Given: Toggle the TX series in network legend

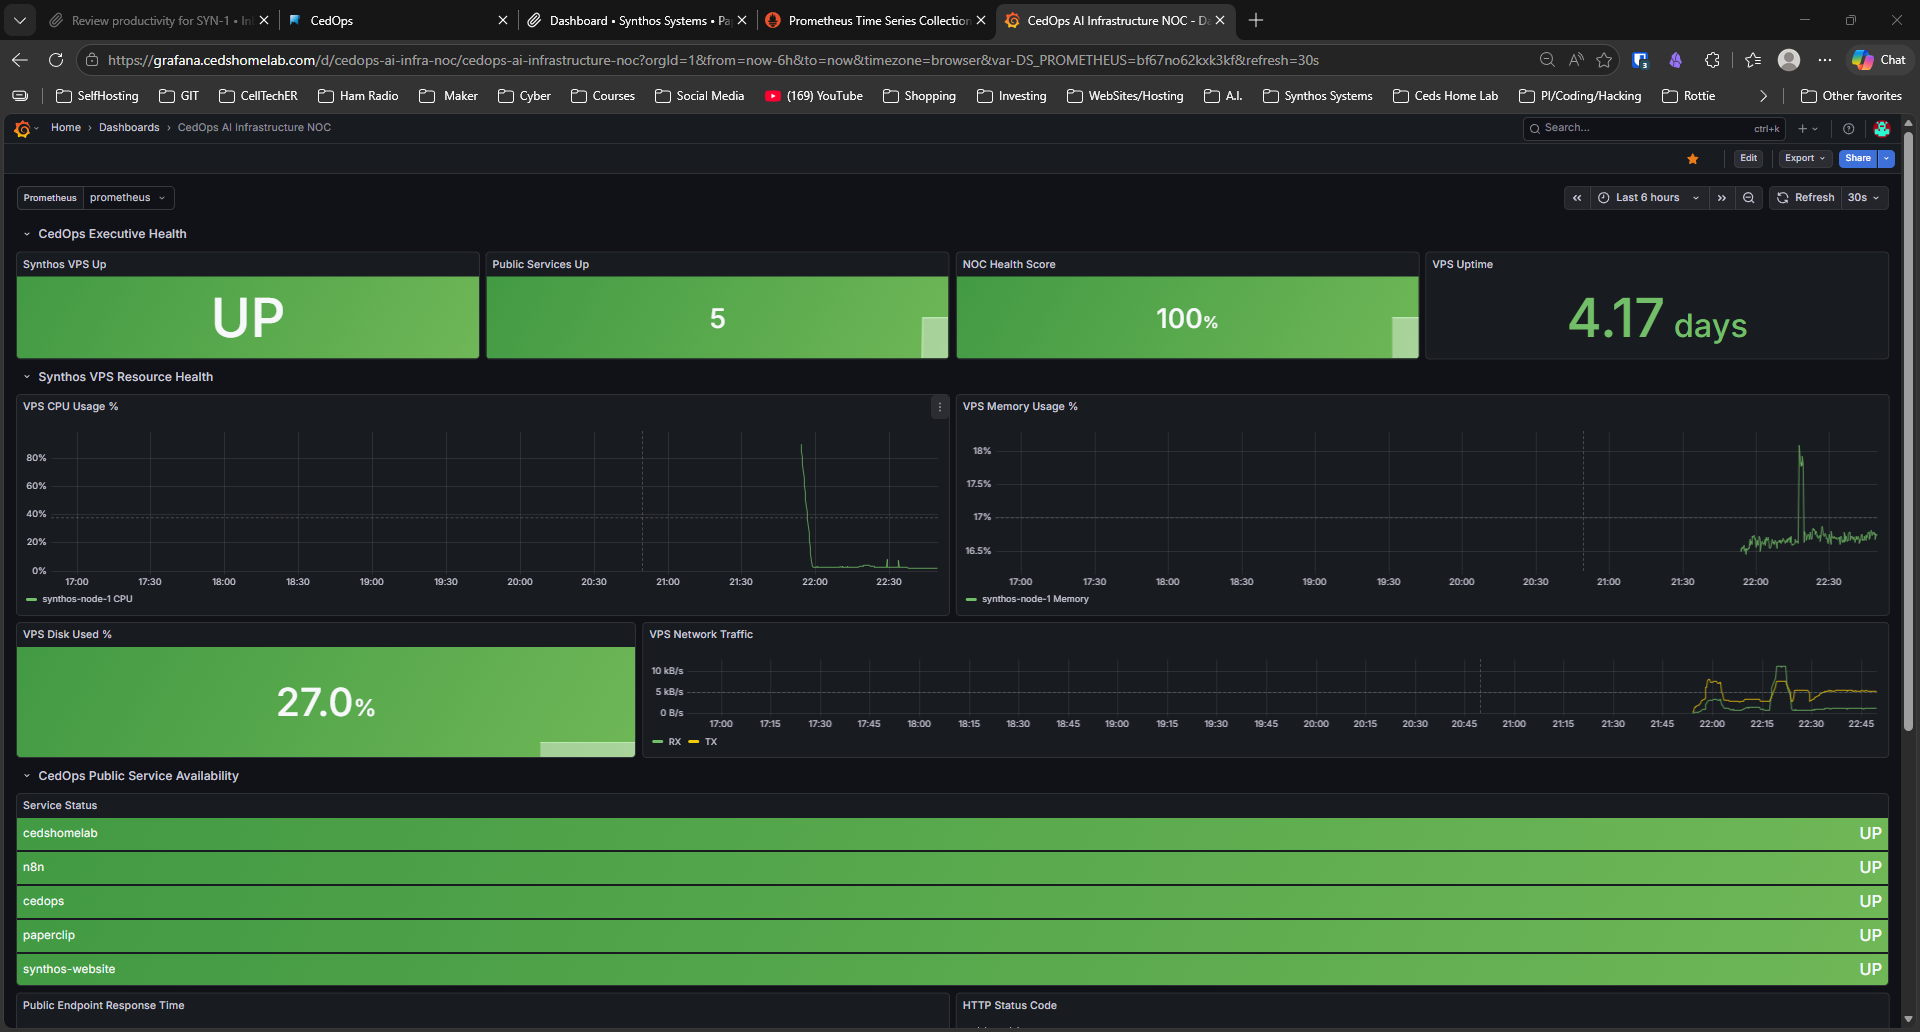Looking at the screenshot, I should tap(711, 742).
